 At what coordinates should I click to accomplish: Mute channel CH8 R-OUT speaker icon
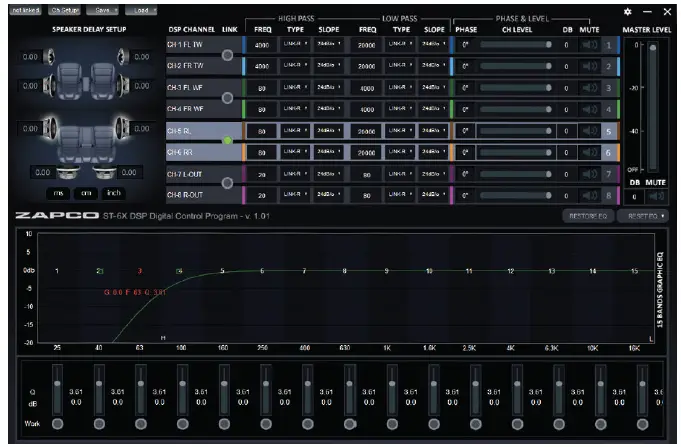click(590, 195)
